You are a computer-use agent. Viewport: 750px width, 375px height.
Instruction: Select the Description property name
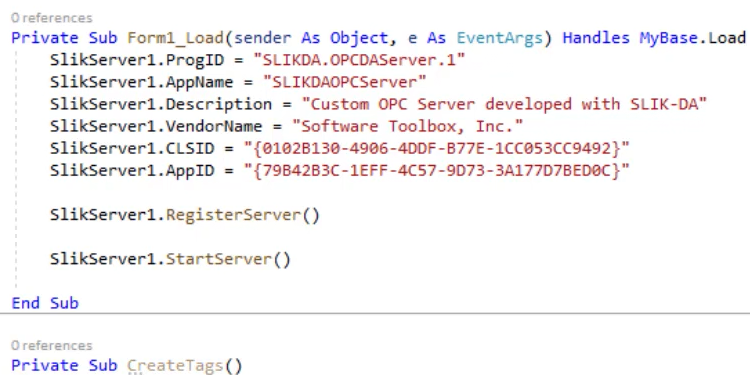coord(219,104)
